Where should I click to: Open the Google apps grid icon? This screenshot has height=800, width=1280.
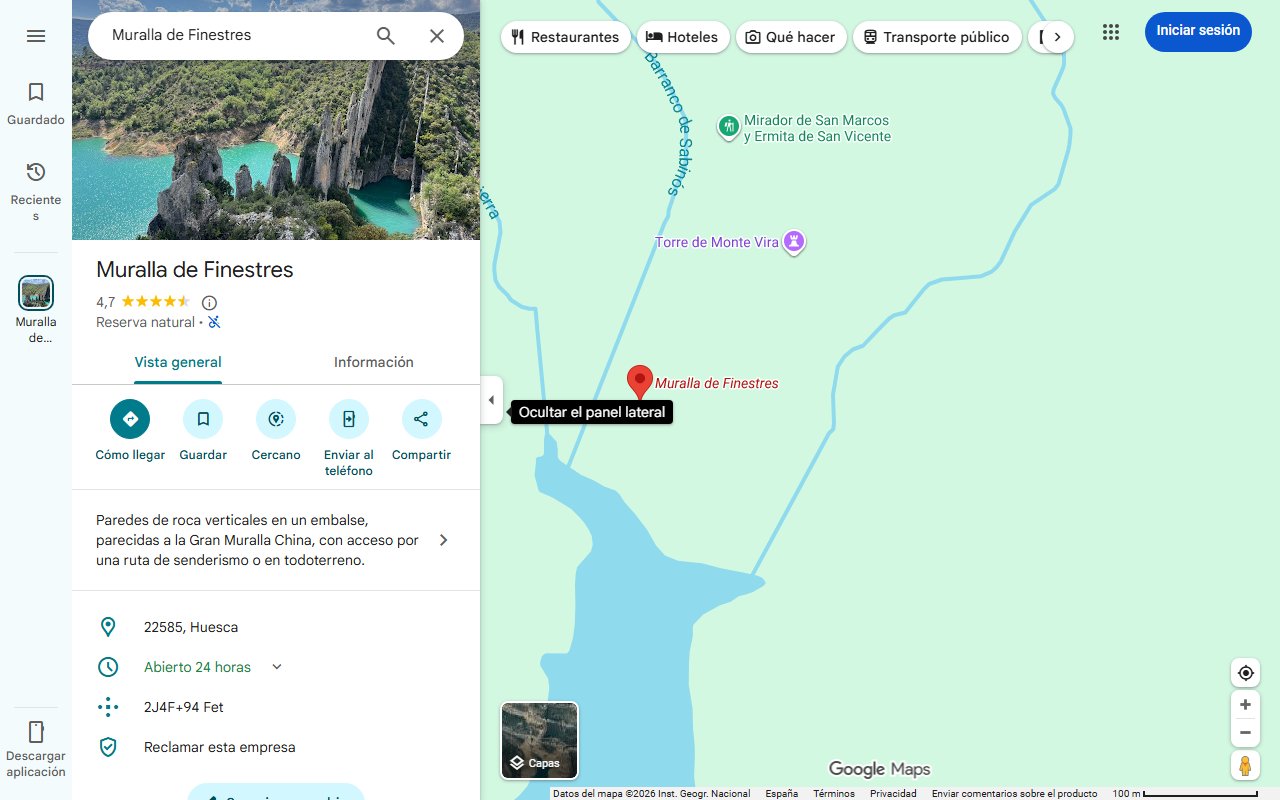pyautogui.click(x=1110, y=32)
